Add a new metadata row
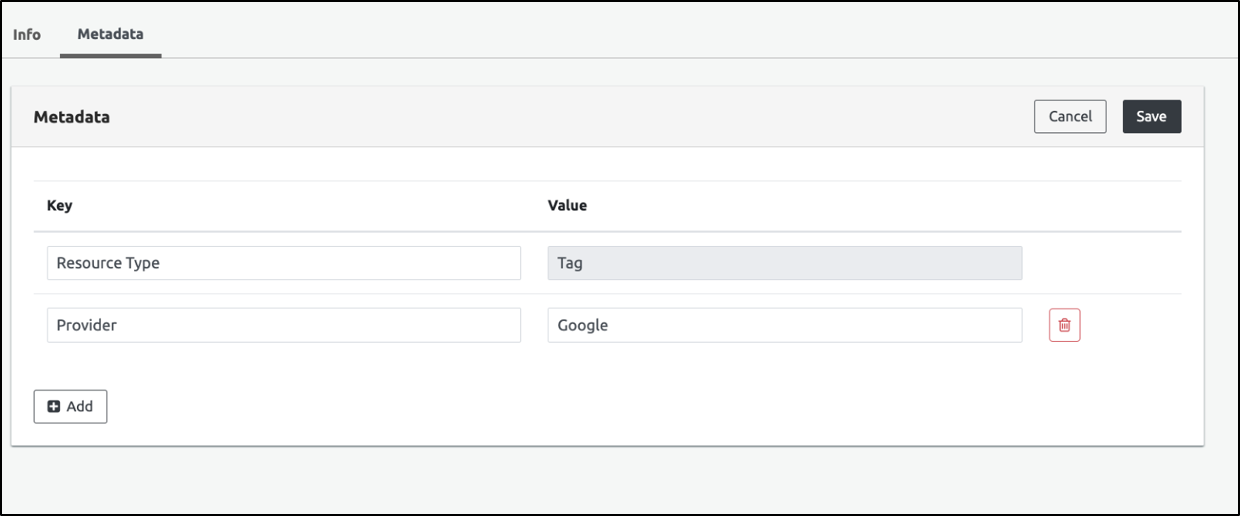The height and width of the screenshot is (516, 1240). 70,406
